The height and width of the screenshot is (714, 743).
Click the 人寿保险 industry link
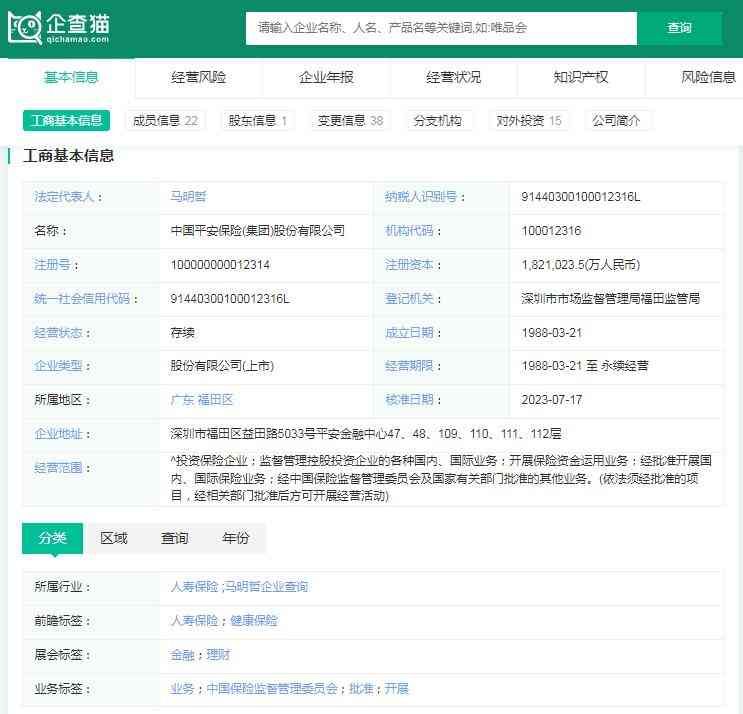pos(194,587)
